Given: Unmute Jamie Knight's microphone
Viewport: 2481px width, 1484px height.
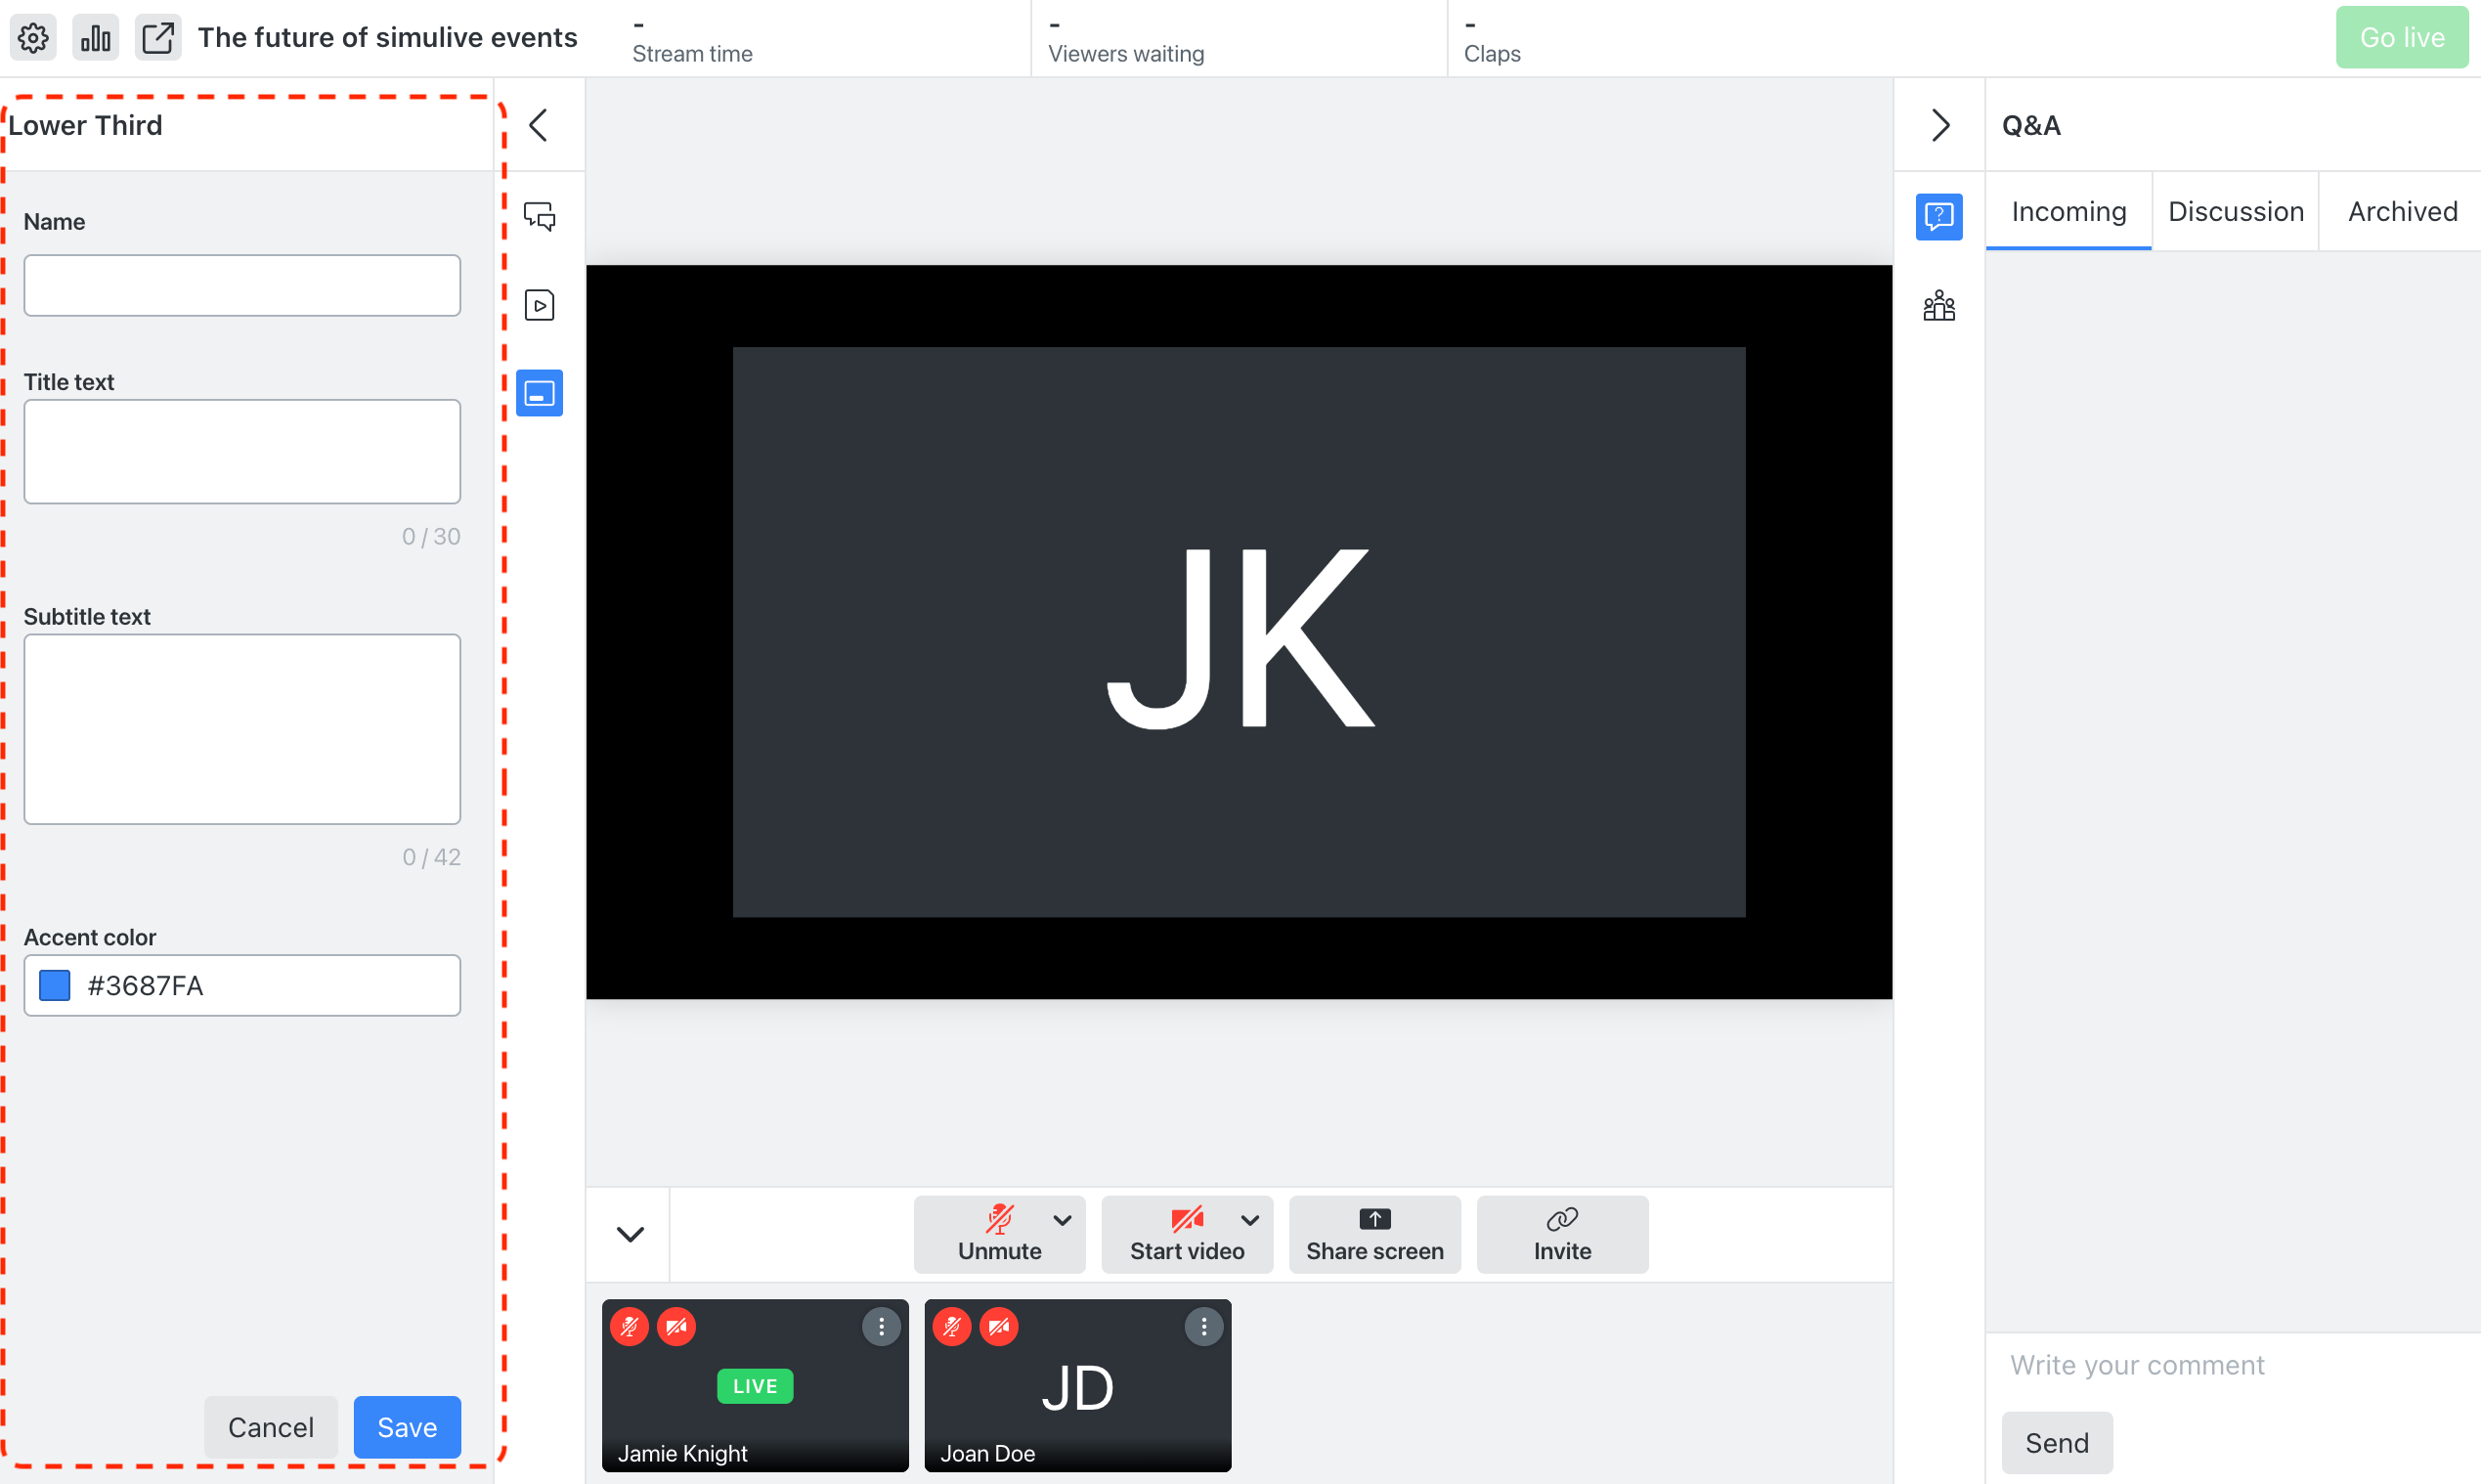Looking at the screenshot, I should pos(629,1326).
